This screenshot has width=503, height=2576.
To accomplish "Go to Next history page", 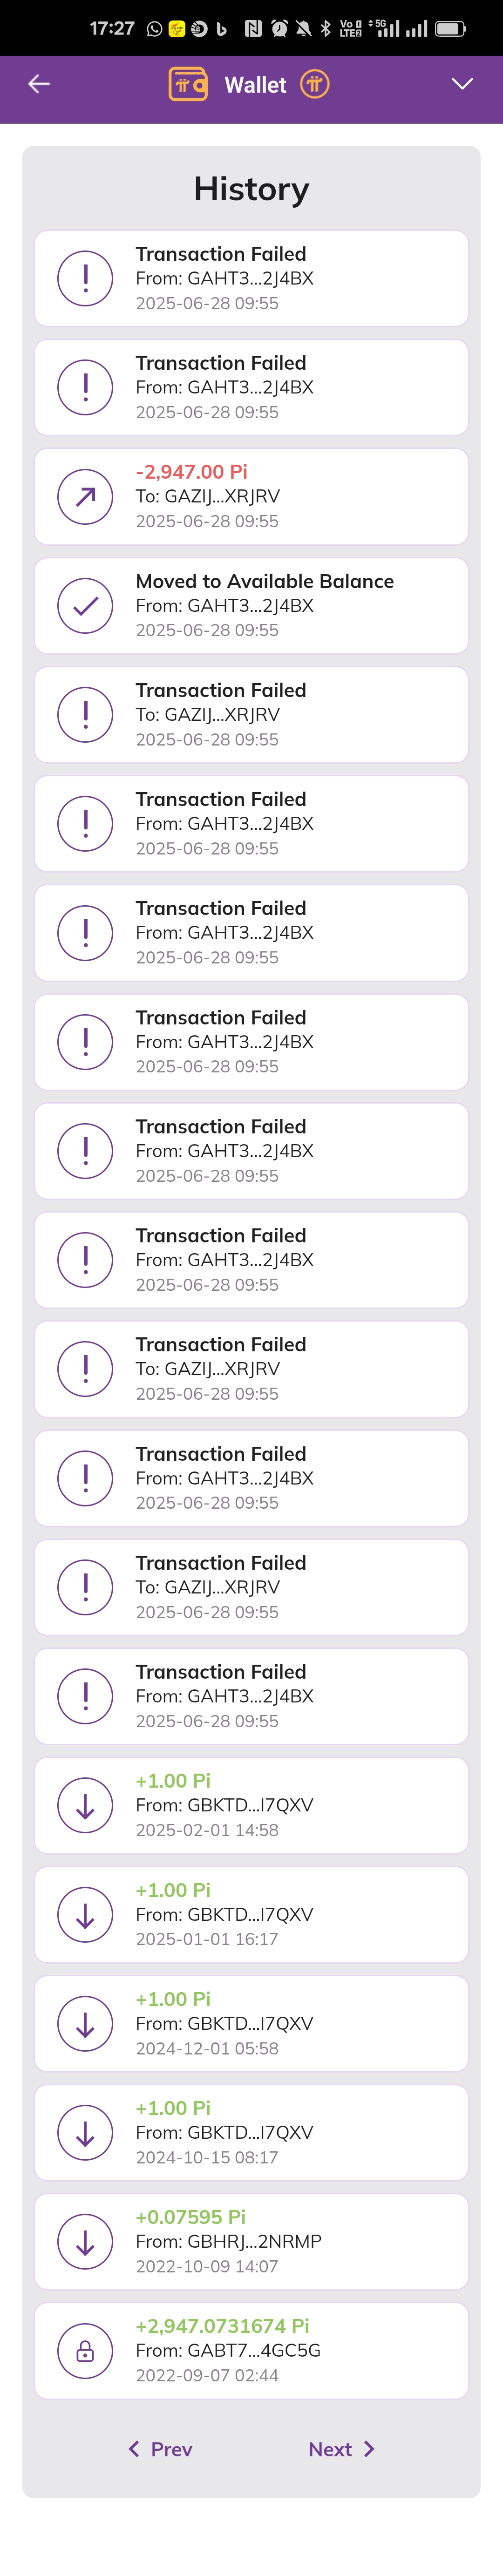I will coord(342,2449).
